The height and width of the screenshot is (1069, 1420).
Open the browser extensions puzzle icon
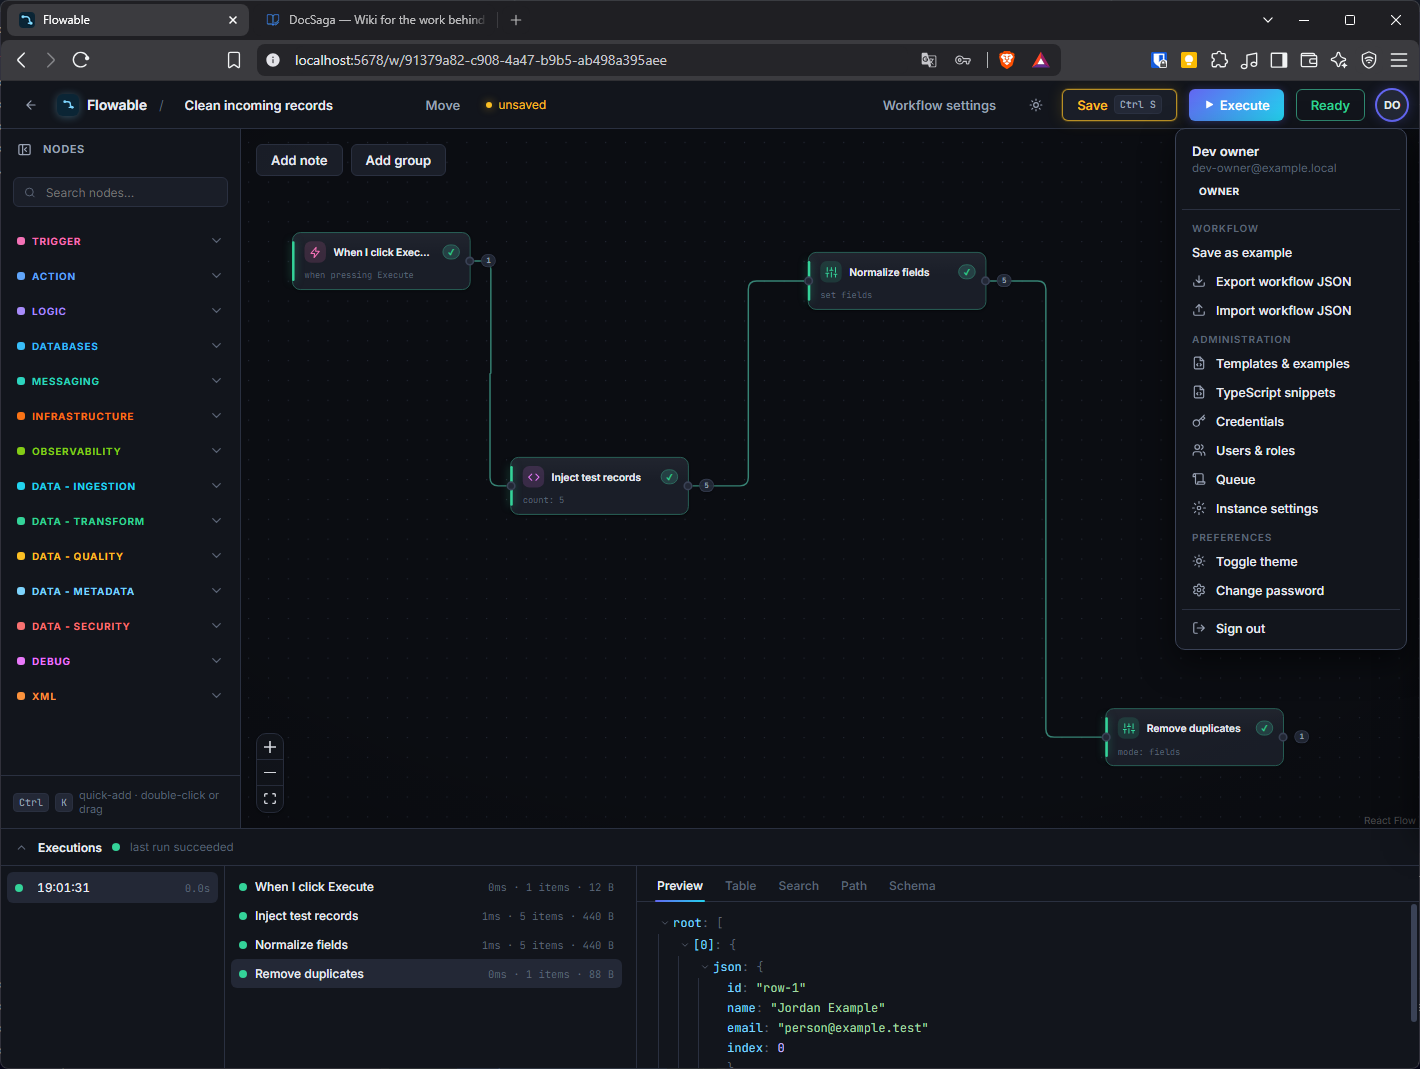1219,60
